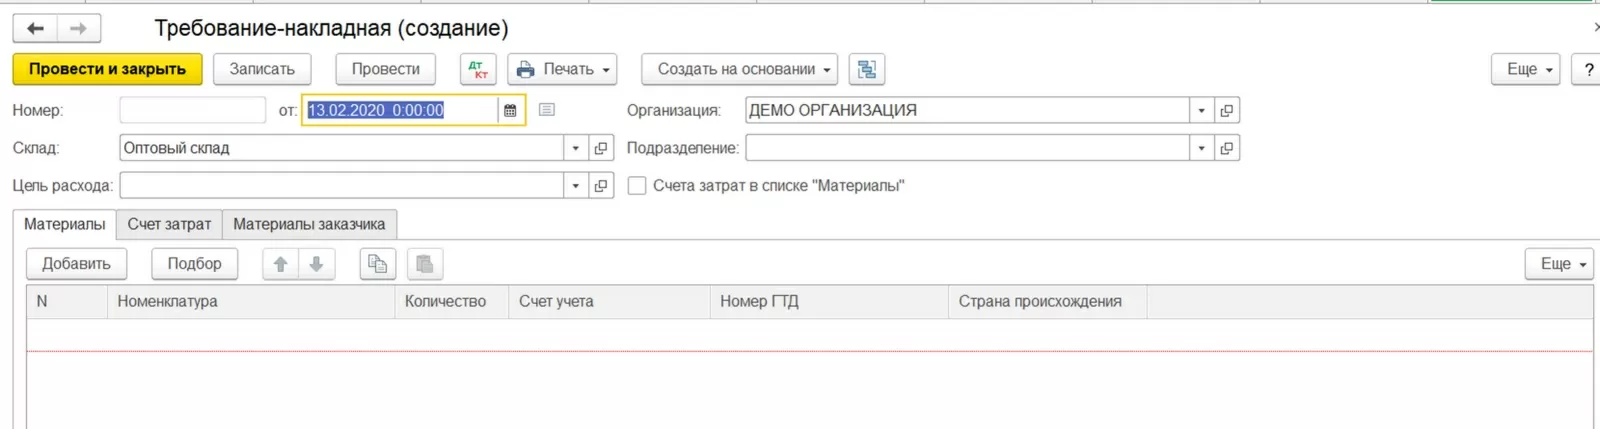
Task: Open the Цель расхода record with its square icon
Action: tap(601, 185)
